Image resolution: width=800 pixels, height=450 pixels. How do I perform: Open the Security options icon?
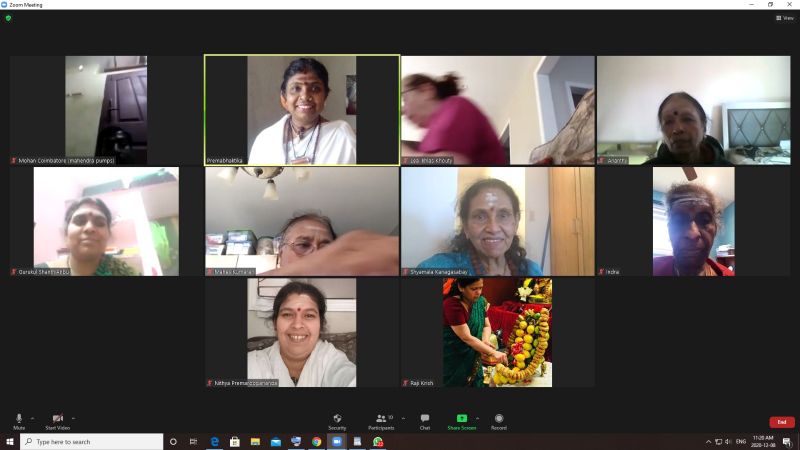337,420
